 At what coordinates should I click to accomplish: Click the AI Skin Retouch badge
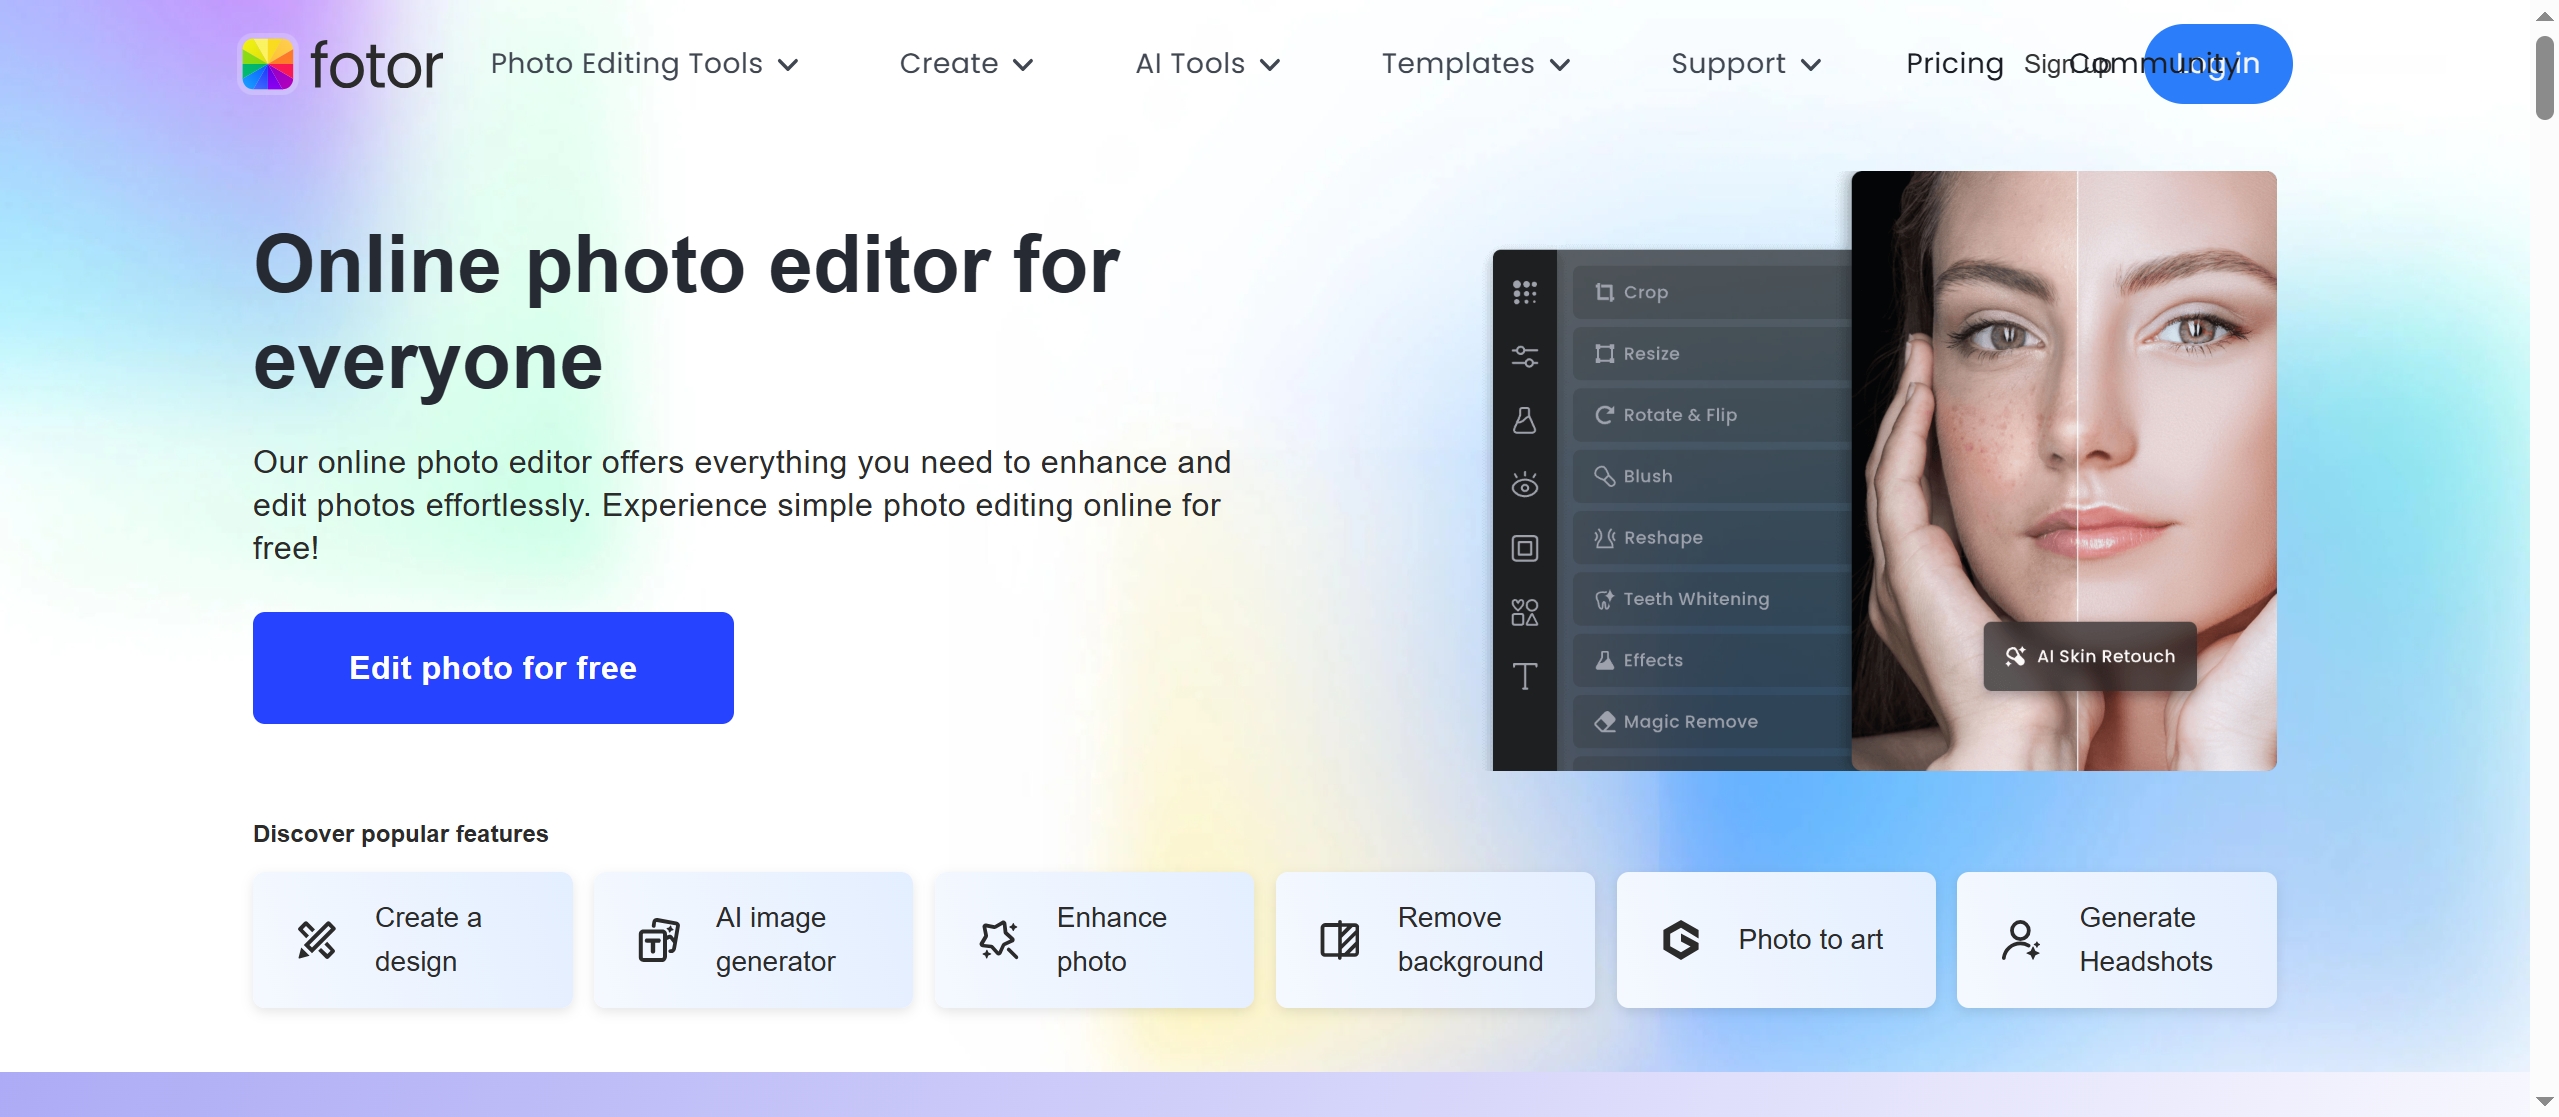pyautogui.click(x=2090, y=656)
